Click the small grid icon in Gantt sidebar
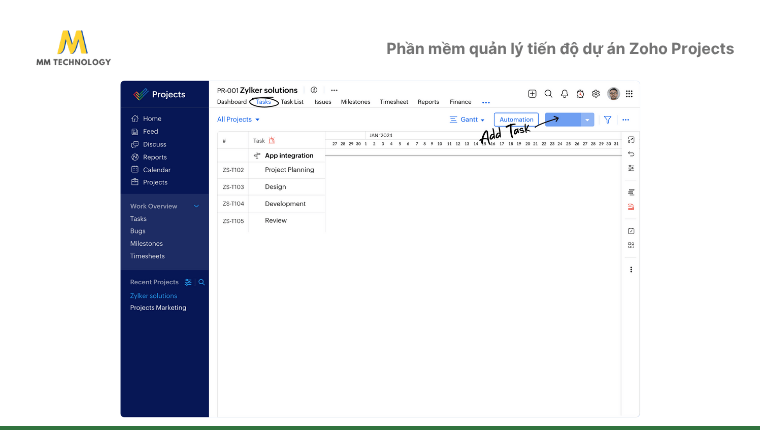 631,245
